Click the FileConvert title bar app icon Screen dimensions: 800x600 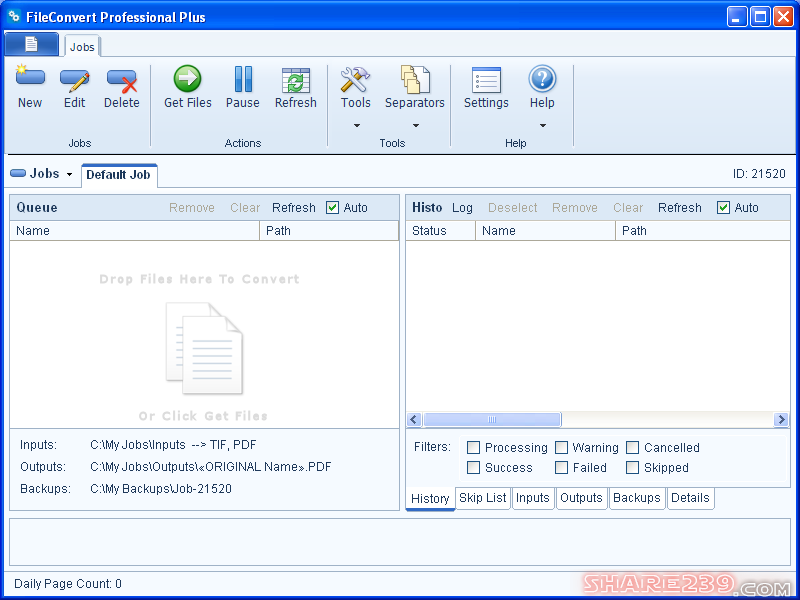[14, 16]
